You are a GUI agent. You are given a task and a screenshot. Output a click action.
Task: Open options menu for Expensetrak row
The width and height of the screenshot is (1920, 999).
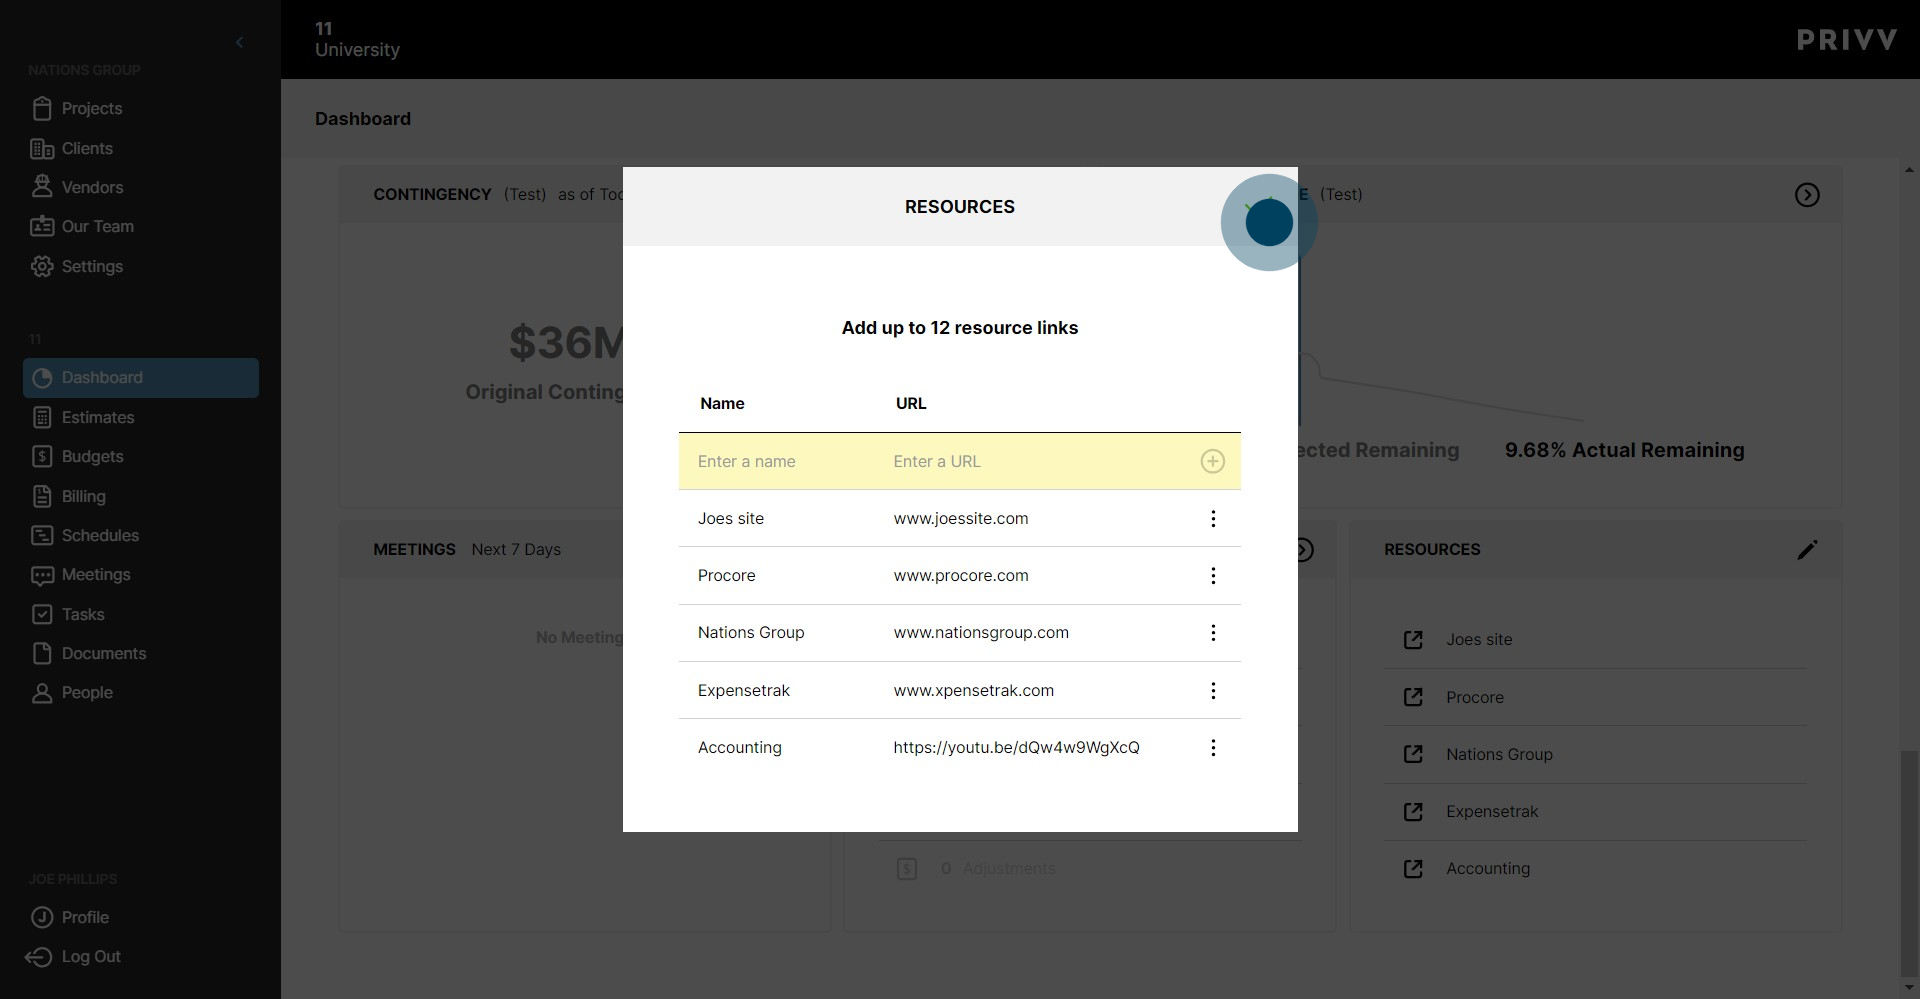pos(1213,691)
